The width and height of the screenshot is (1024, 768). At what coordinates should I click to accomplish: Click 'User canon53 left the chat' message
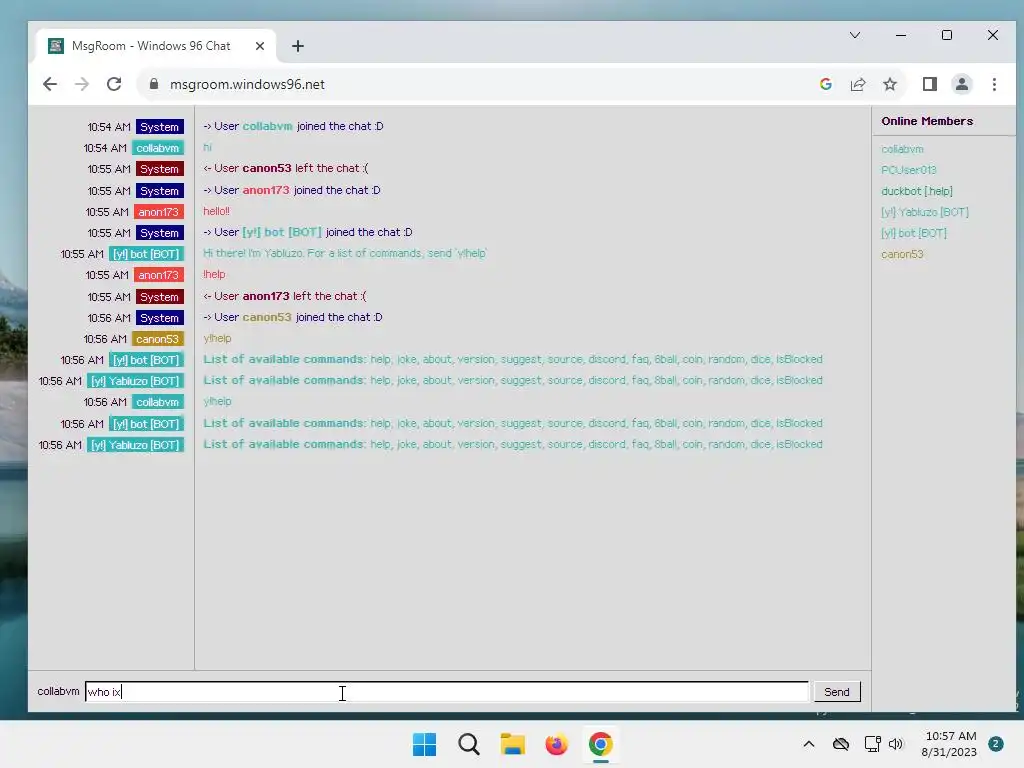285,168
